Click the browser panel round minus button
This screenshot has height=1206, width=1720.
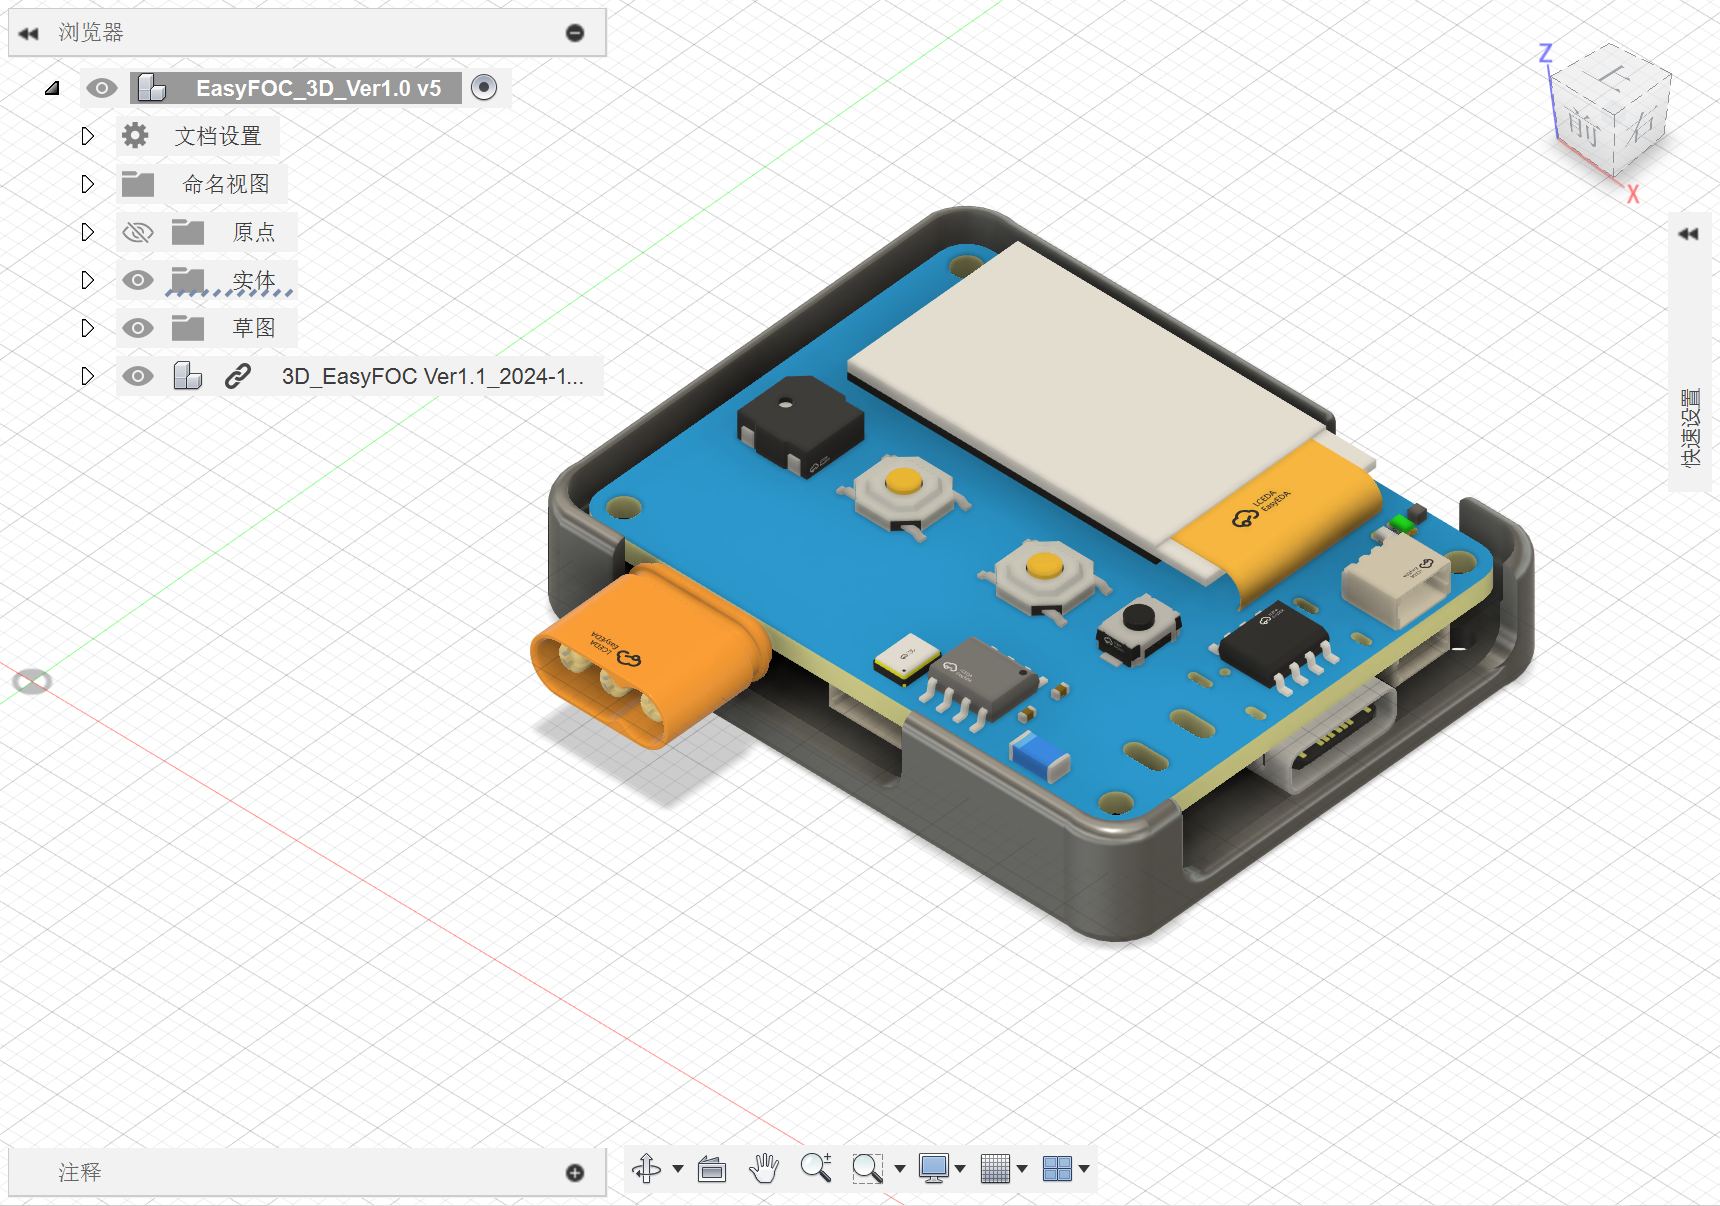pos(575,33)
